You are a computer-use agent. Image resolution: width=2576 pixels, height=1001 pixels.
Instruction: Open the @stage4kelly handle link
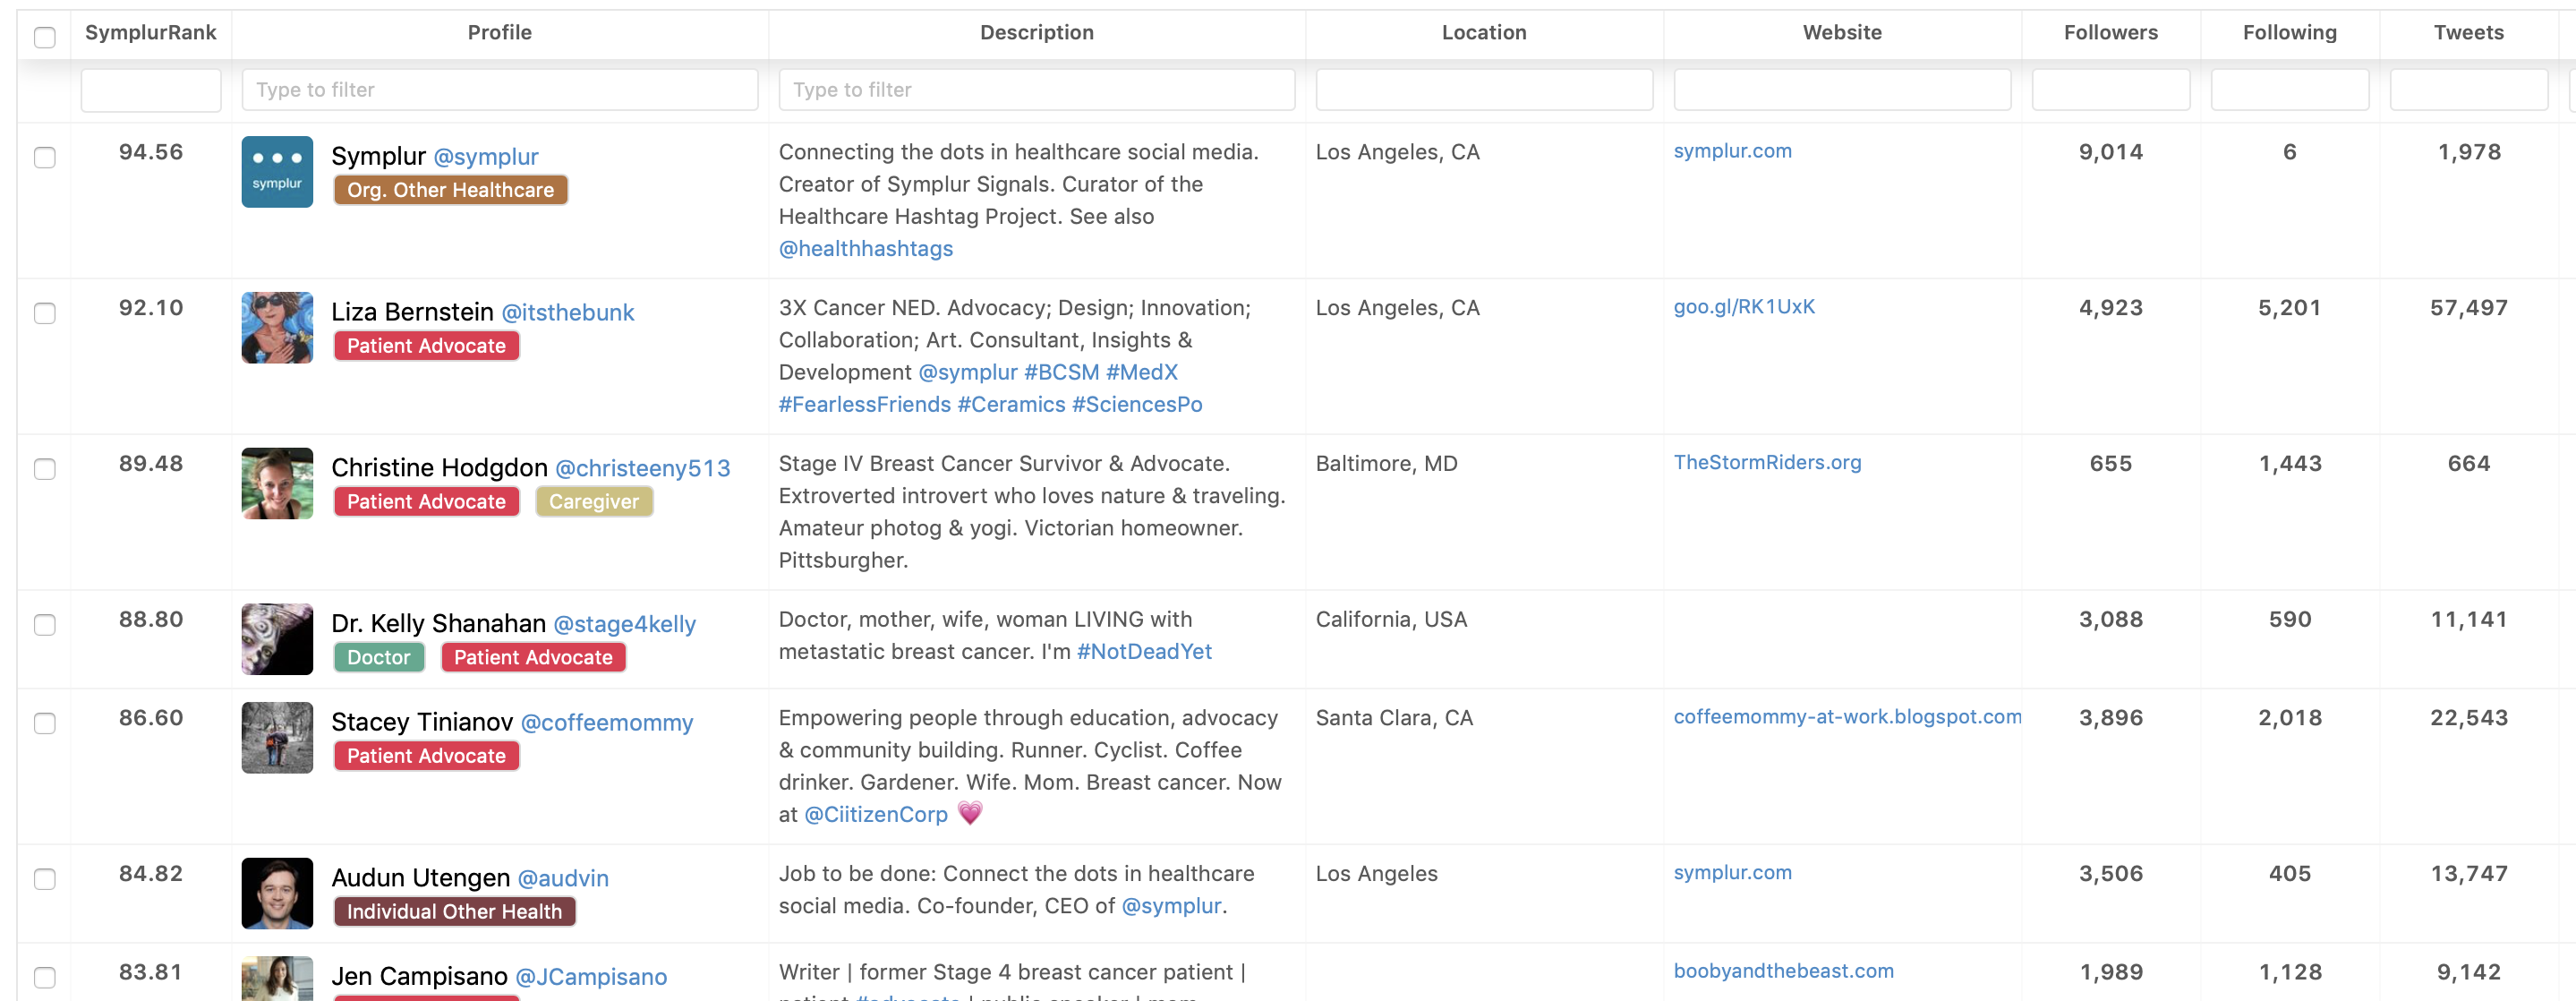[x=625, y=625]
